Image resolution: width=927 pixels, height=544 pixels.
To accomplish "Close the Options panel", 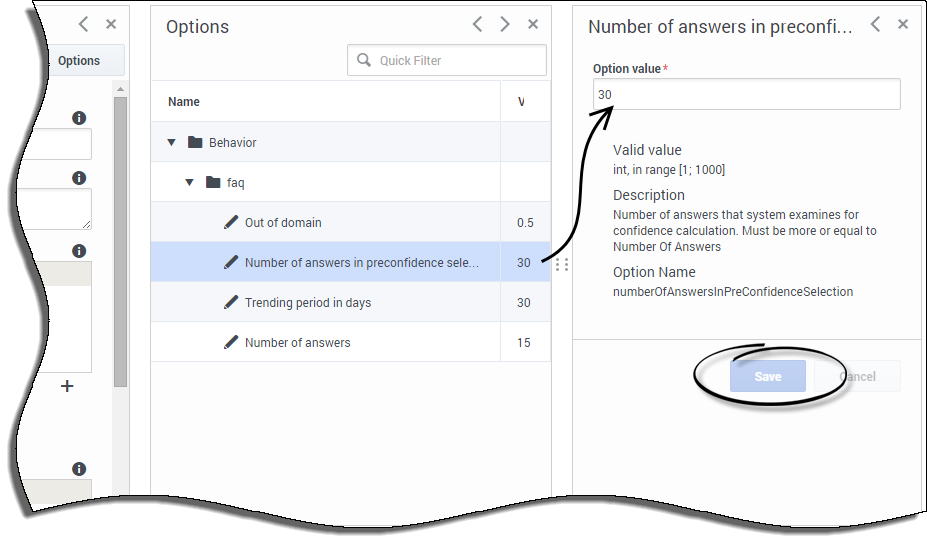I will (533, 24).
